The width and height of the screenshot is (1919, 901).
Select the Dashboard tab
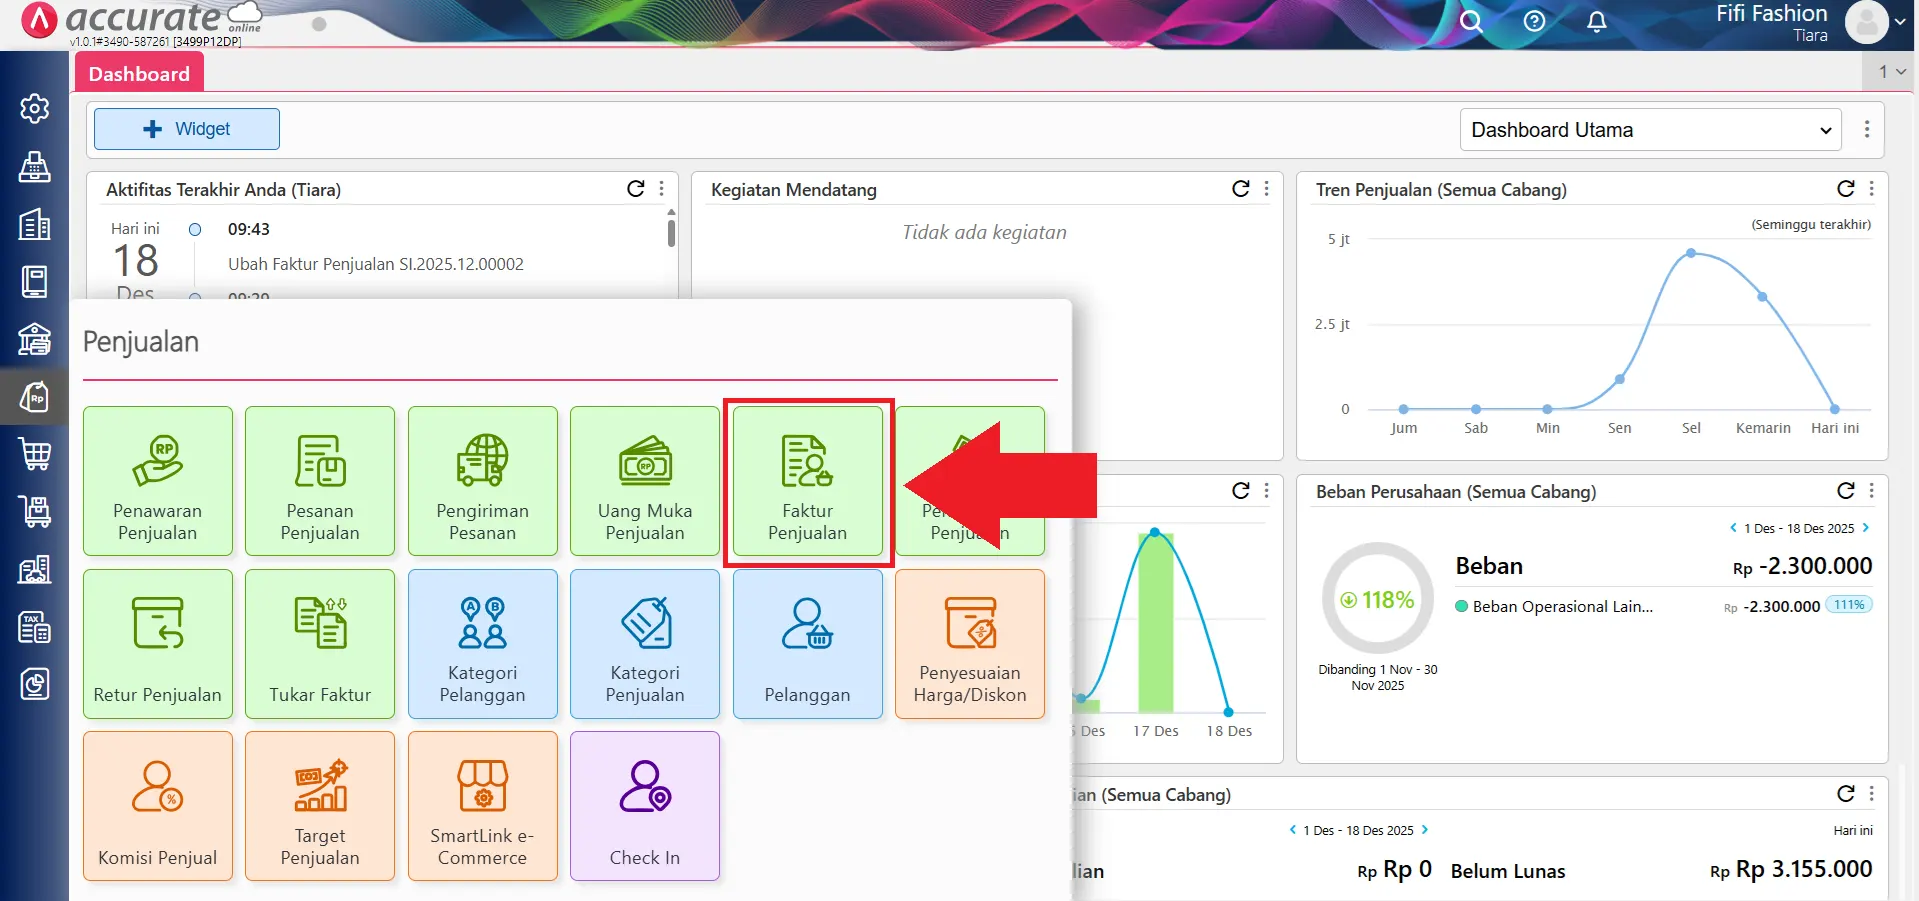(x=139, y=74)
